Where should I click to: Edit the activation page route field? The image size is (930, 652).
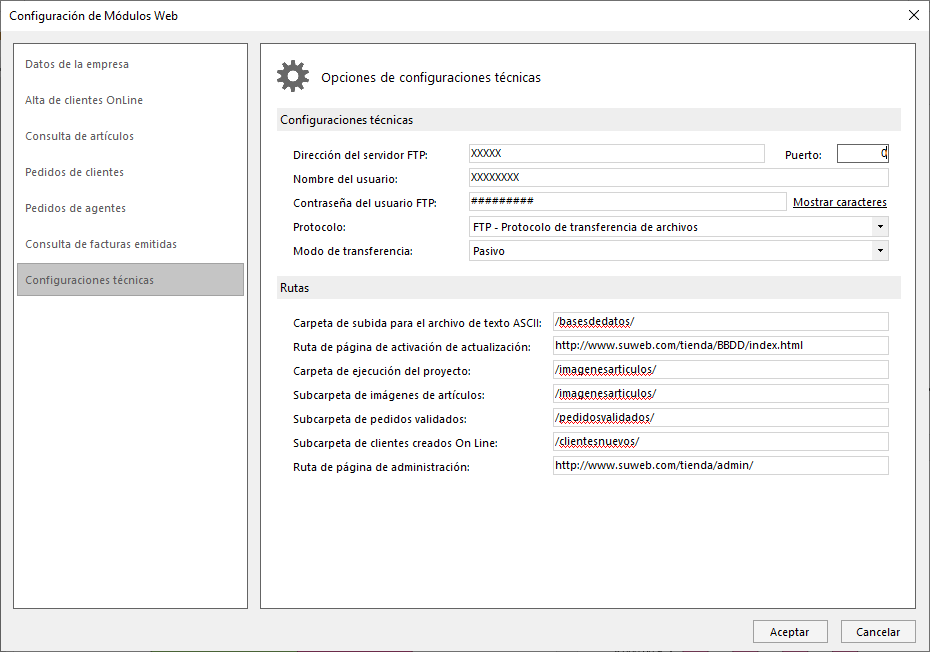(x=721, y=345)
